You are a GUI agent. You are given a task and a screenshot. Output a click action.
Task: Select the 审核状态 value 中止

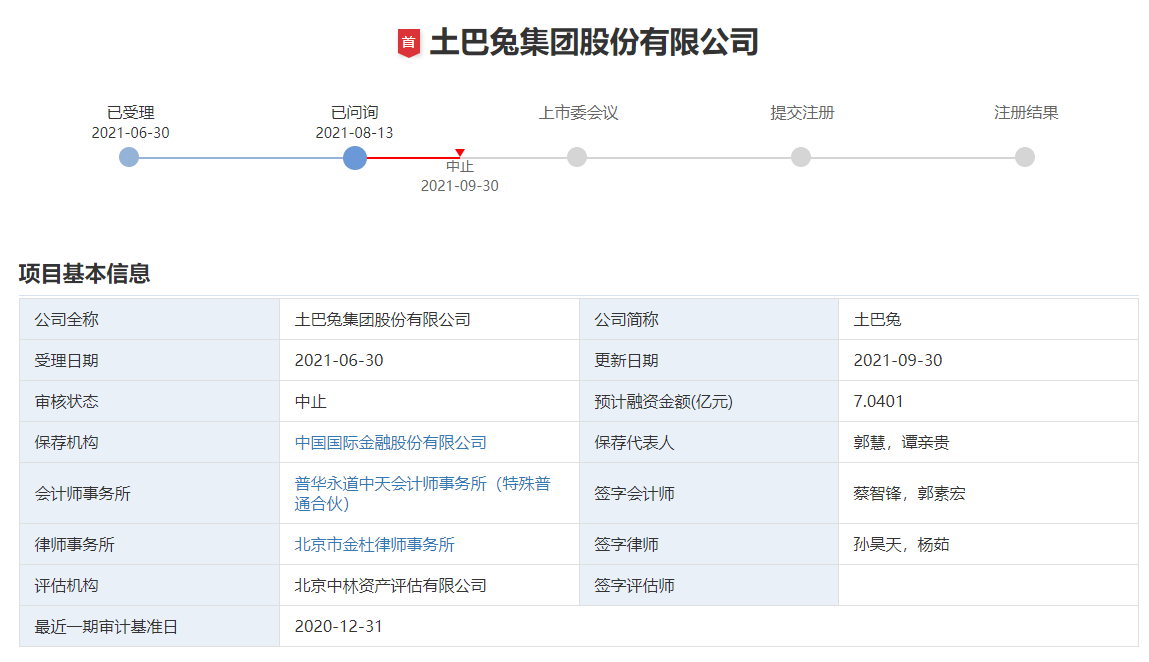[309, 401]
